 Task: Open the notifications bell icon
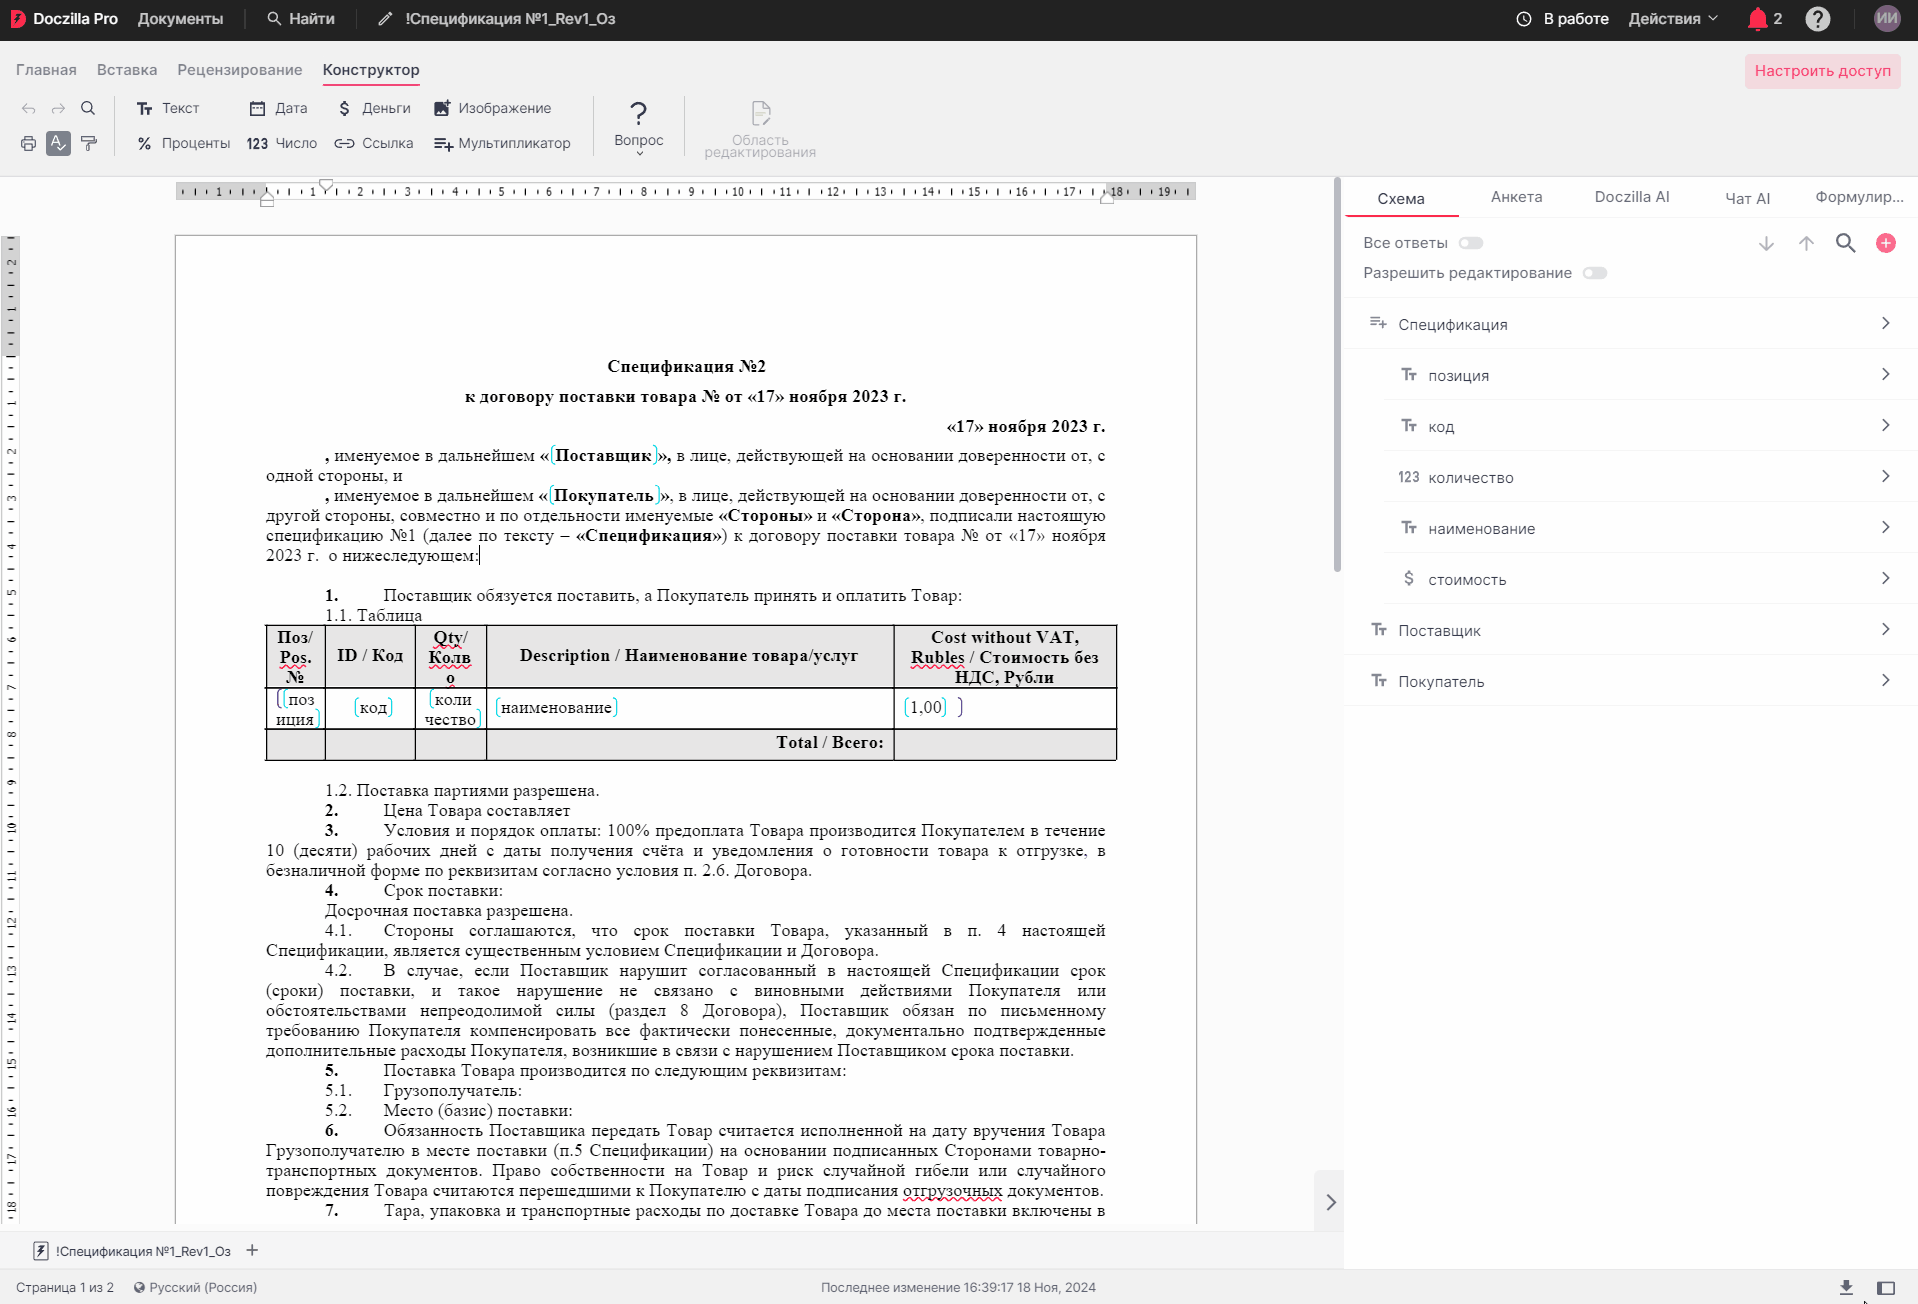1757,19
